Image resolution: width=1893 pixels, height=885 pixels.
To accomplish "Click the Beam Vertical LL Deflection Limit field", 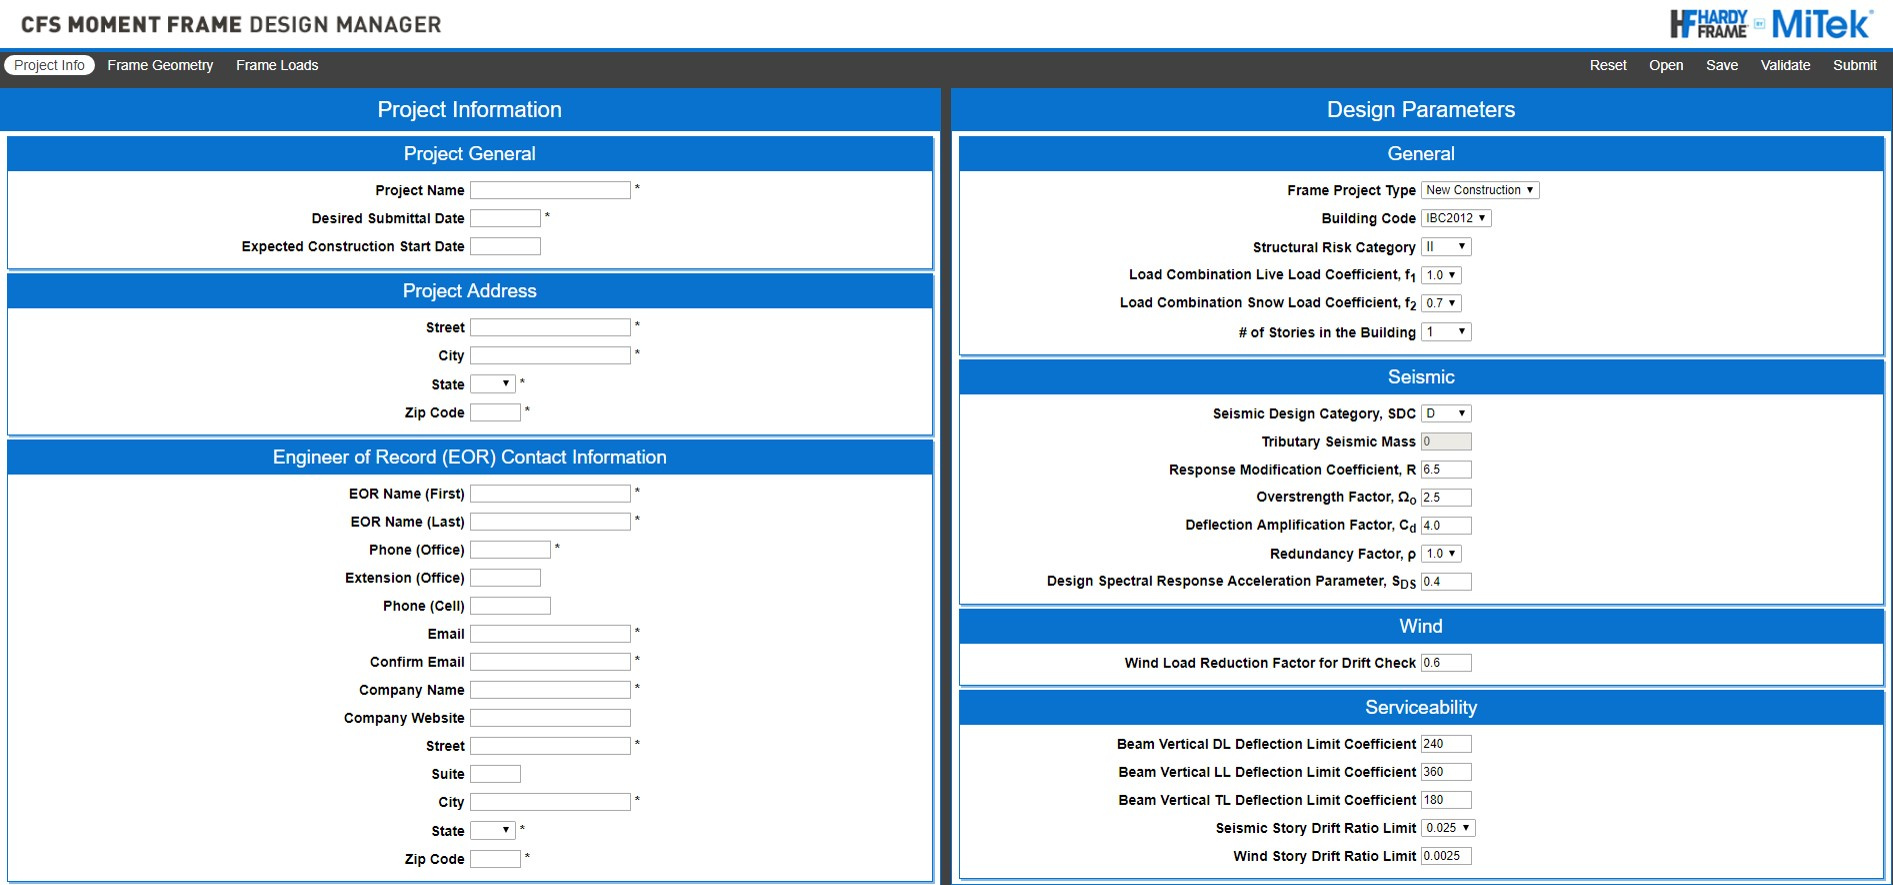I will pyautogui.click(x=1446, y=771).
